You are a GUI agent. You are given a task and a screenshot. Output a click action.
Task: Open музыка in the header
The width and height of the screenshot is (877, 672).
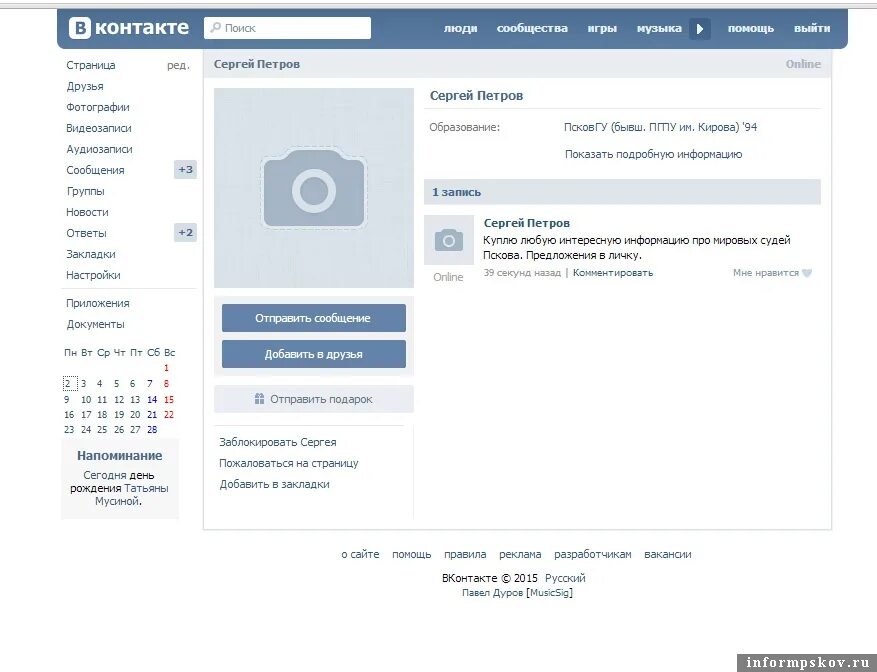click(659, 29)
